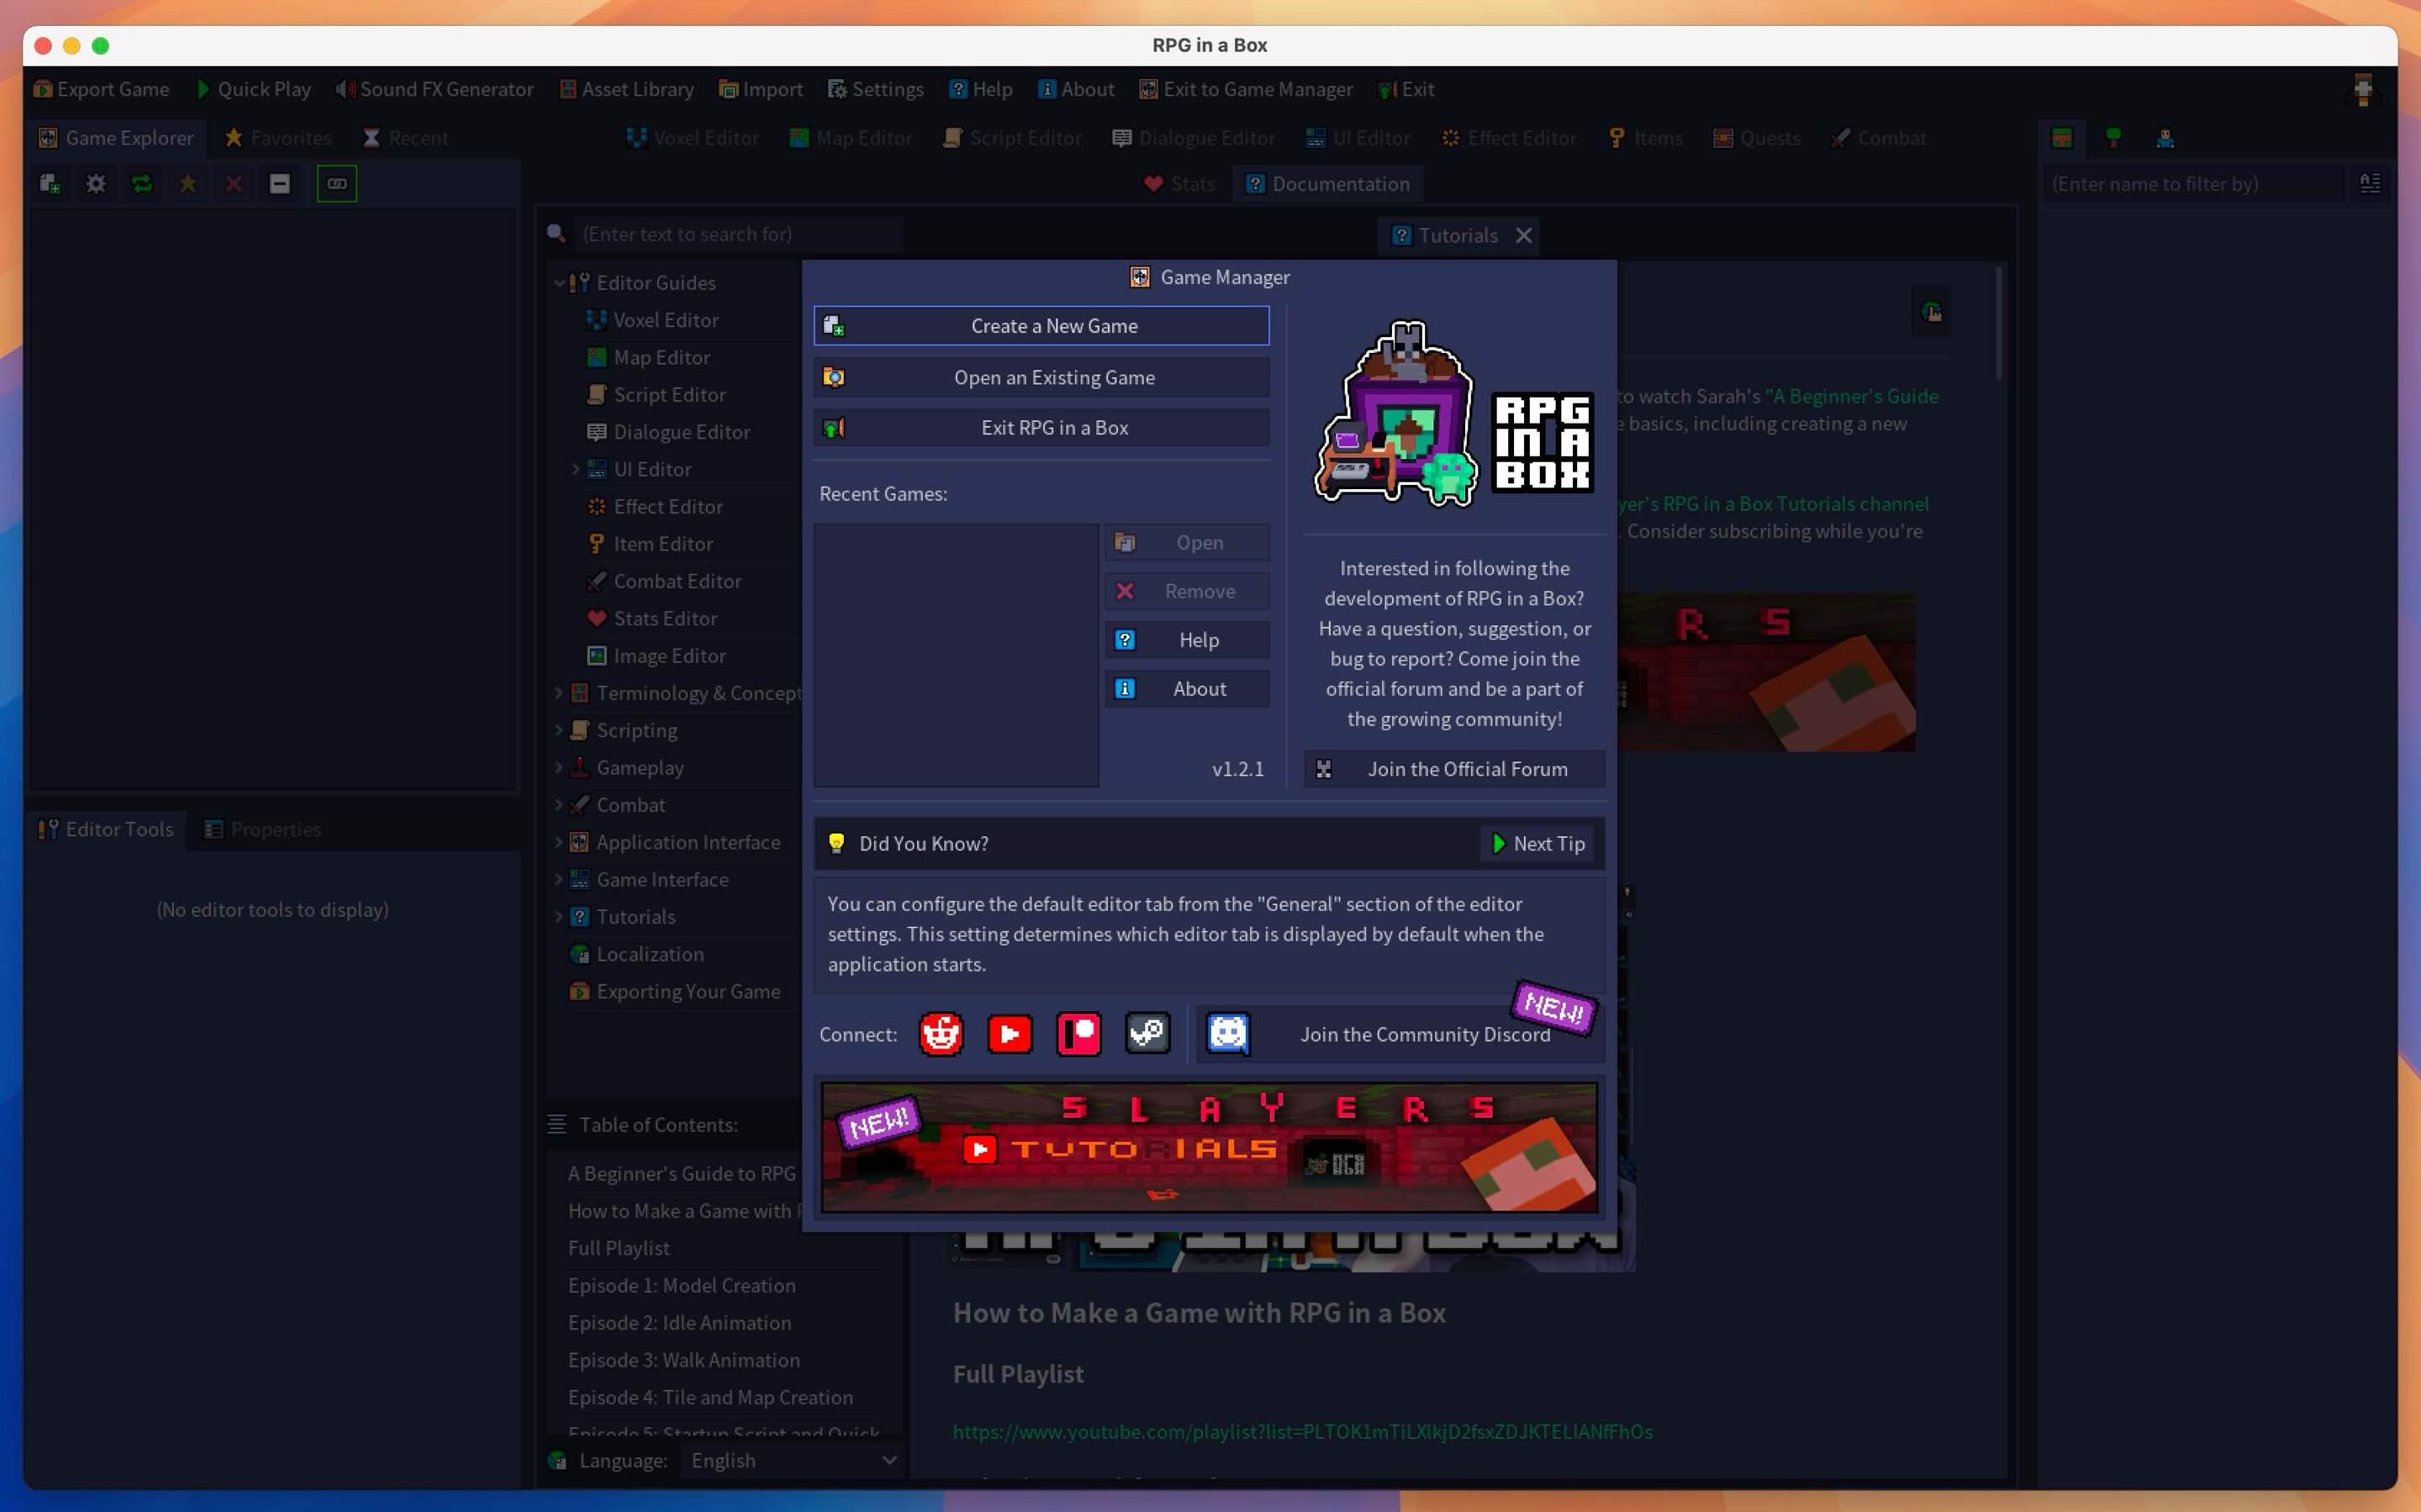
Task: Open the Language dropdown
Action: (792, 1461)
